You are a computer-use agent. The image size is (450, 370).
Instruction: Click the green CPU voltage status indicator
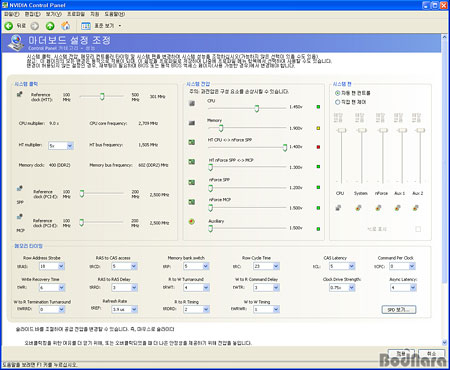coord(318,107)
